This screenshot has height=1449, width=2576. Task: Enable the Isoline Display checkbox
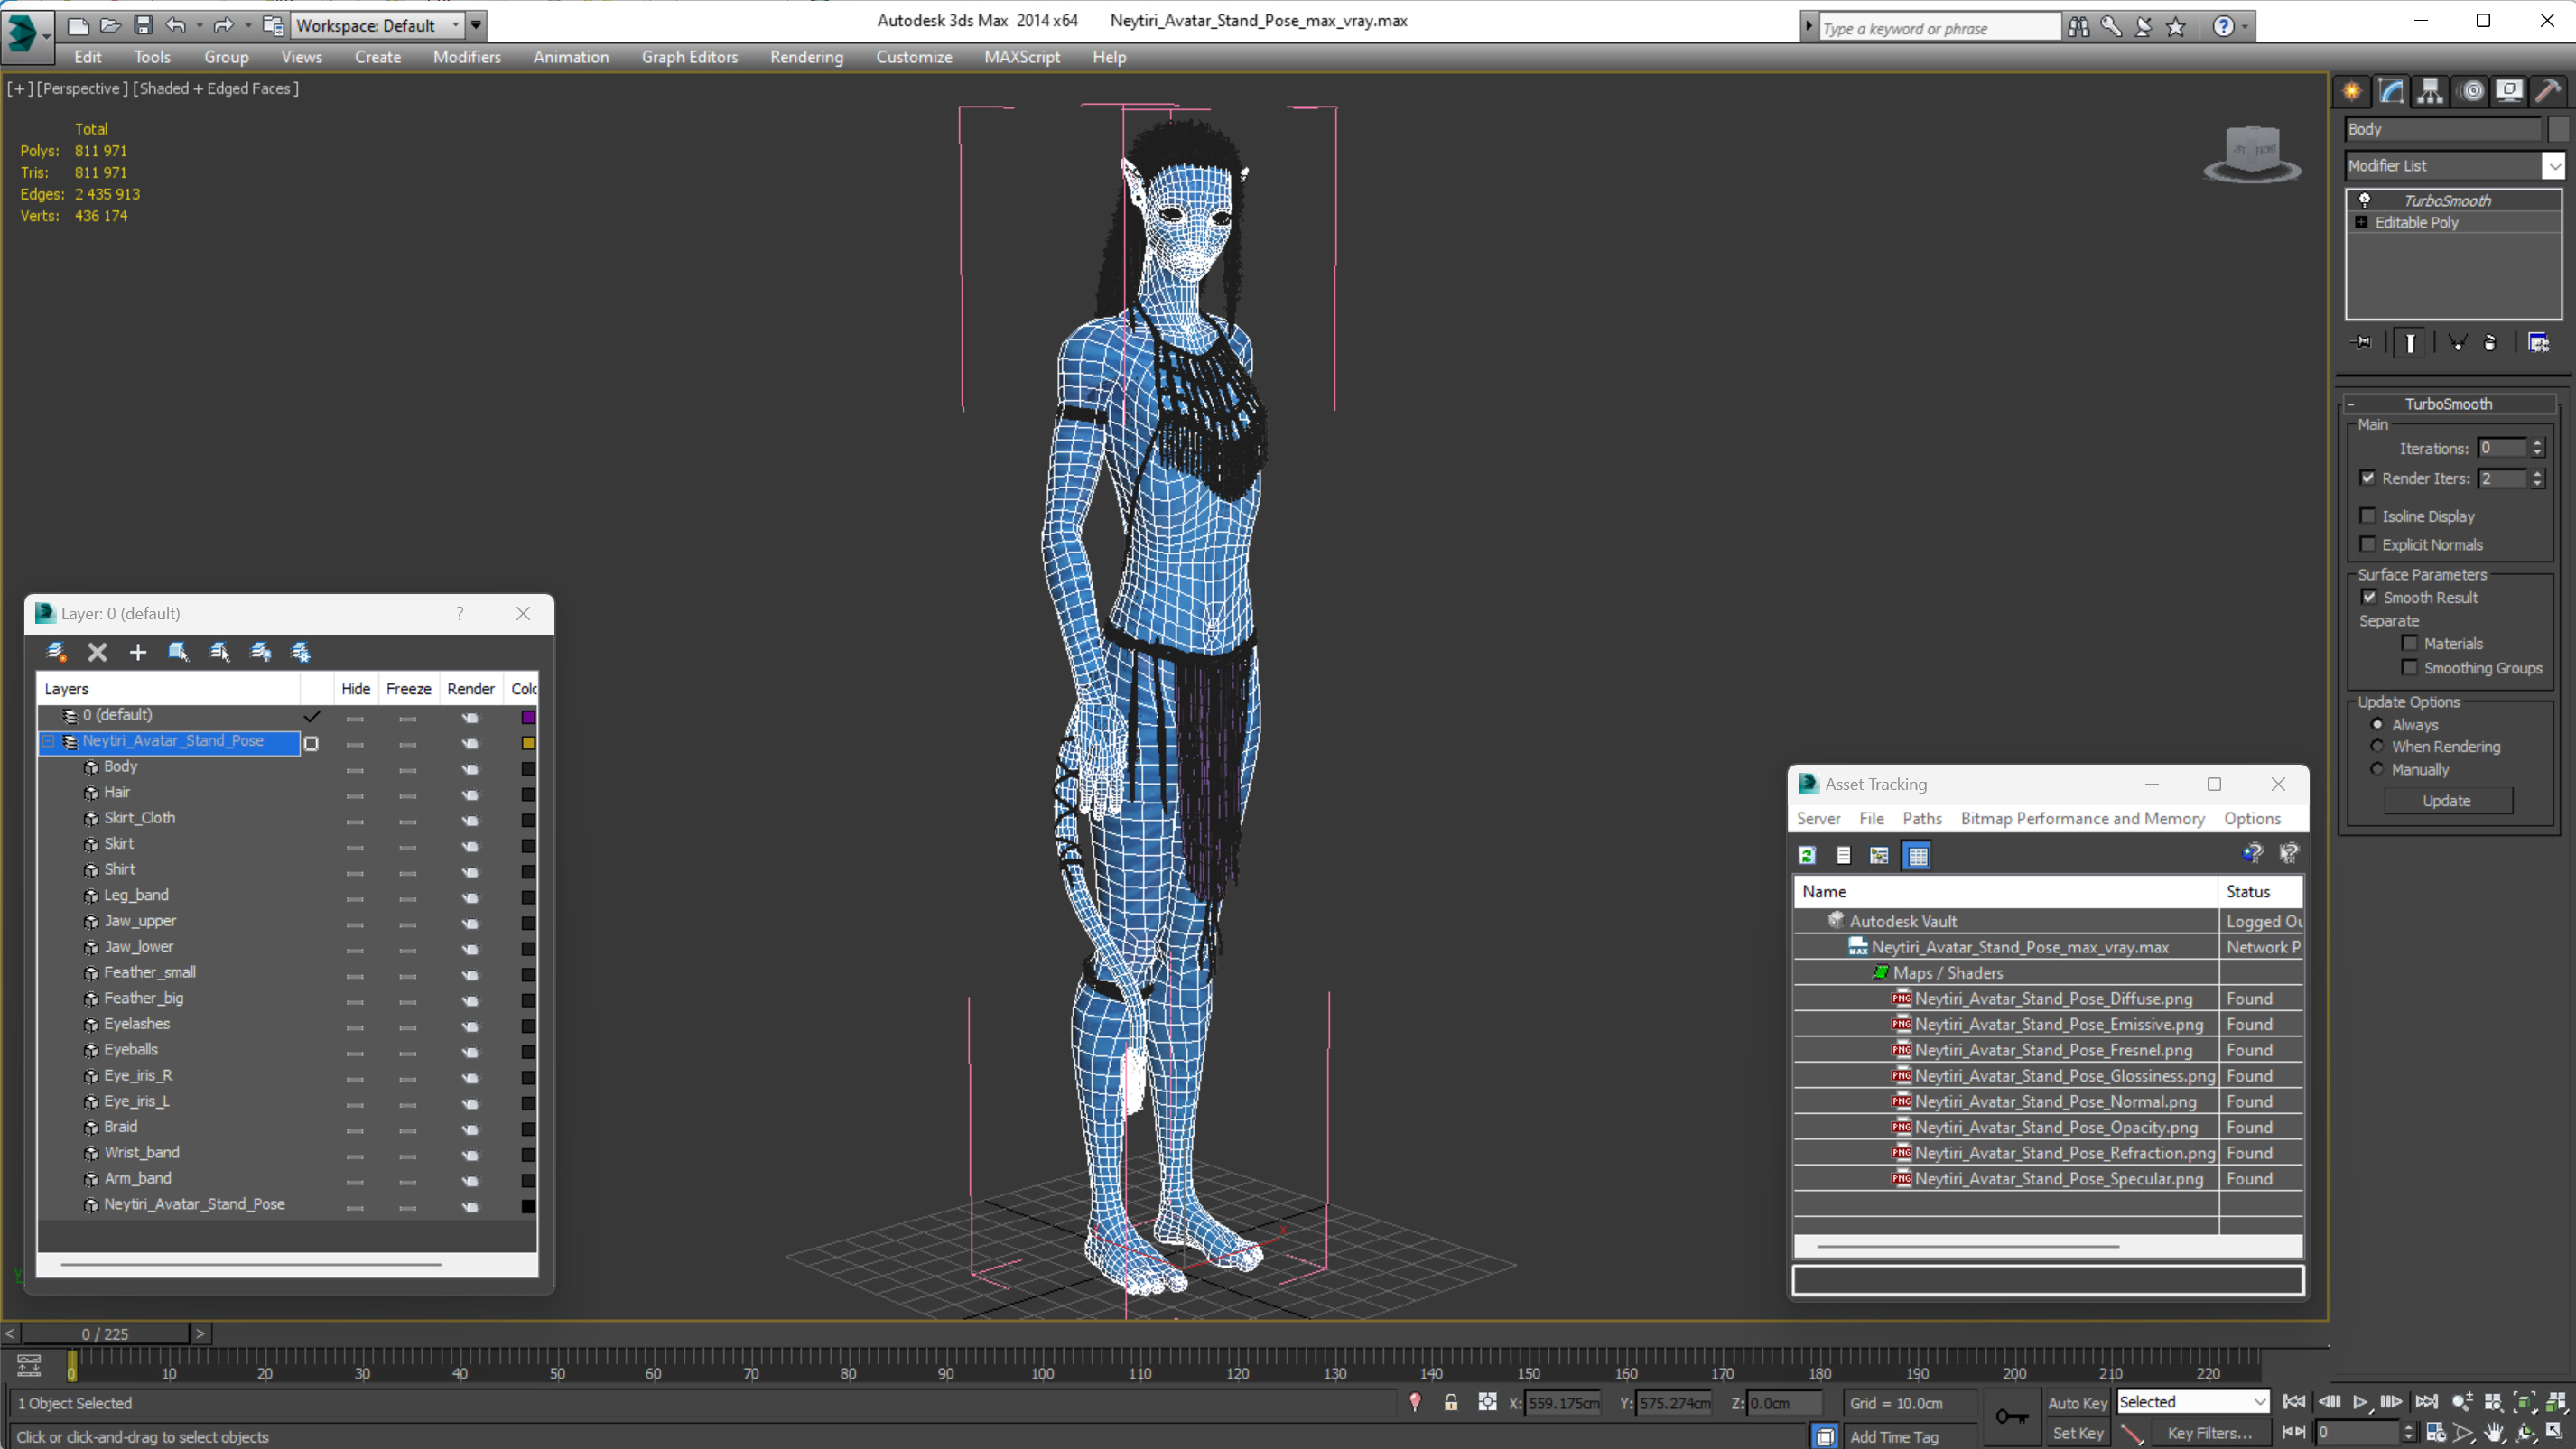pos(2368,516)
